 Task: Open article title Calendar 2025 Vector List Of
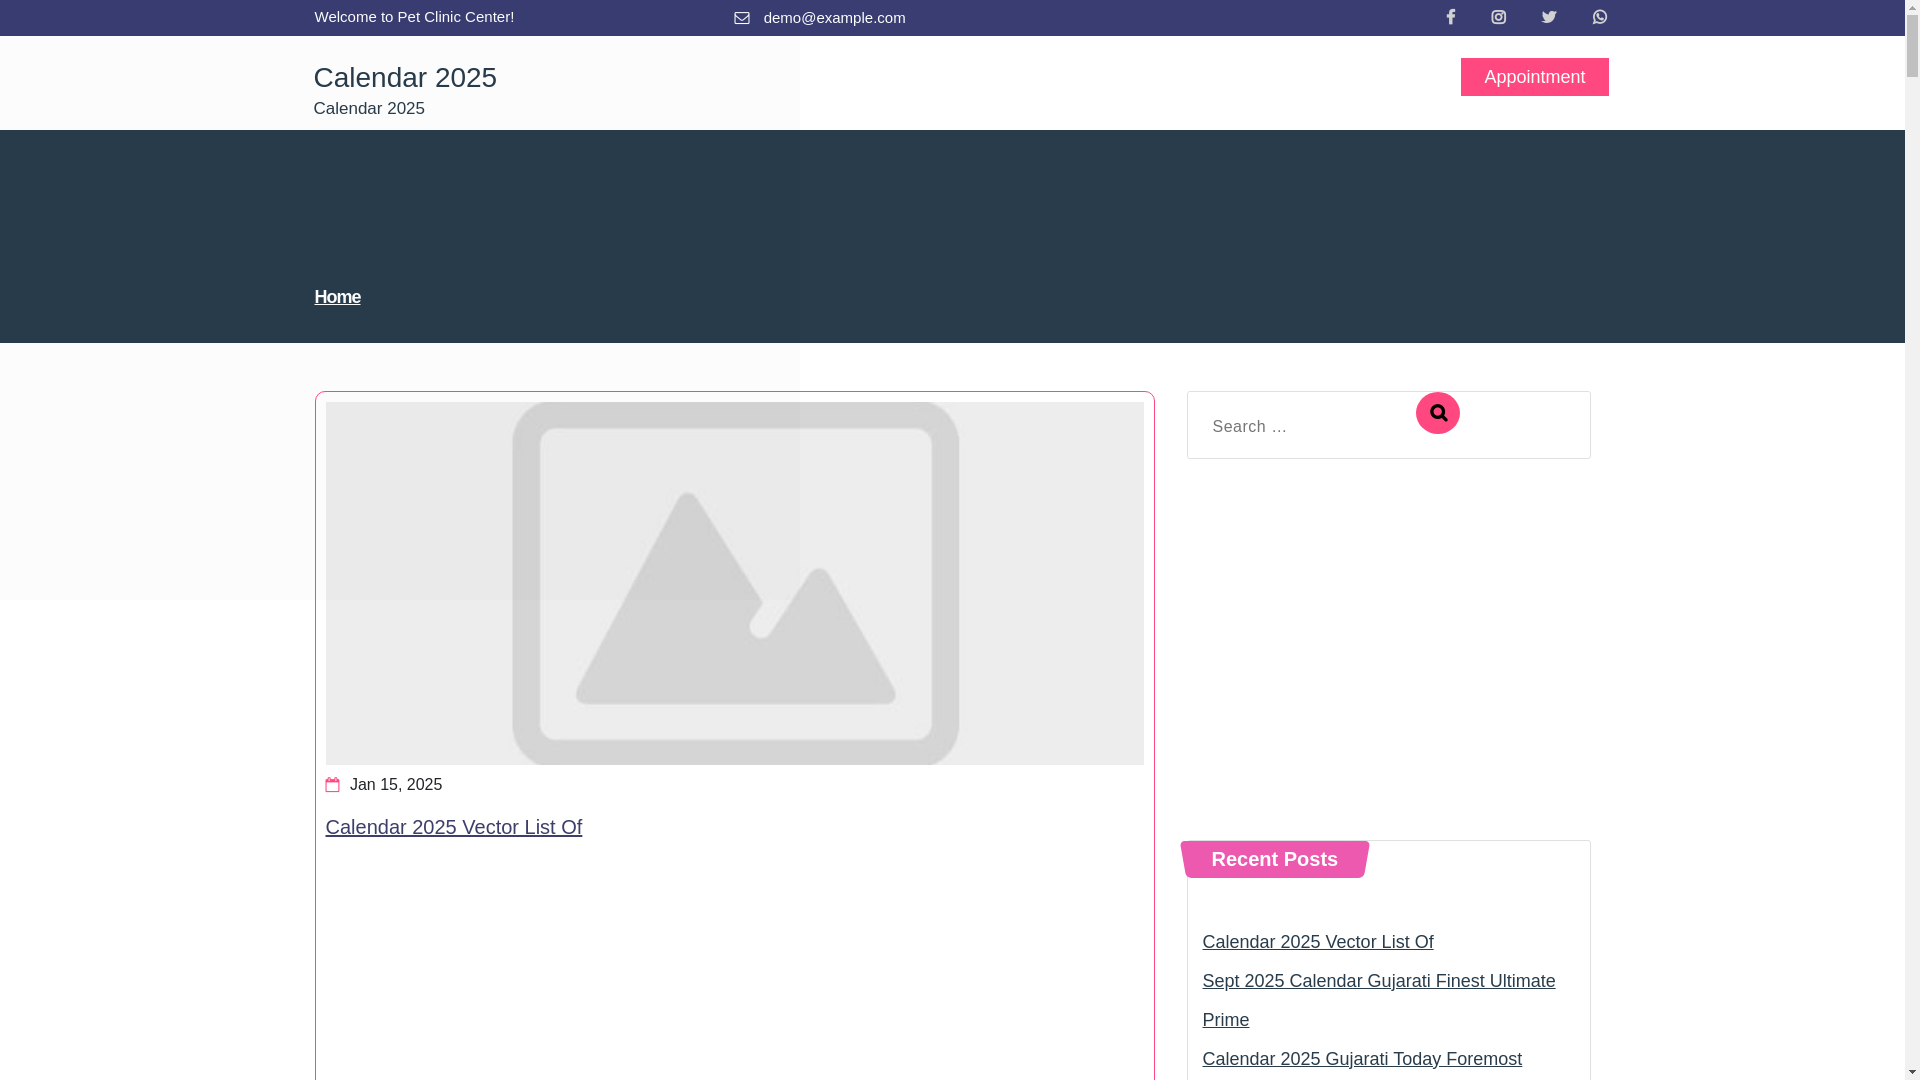[453, 827]
